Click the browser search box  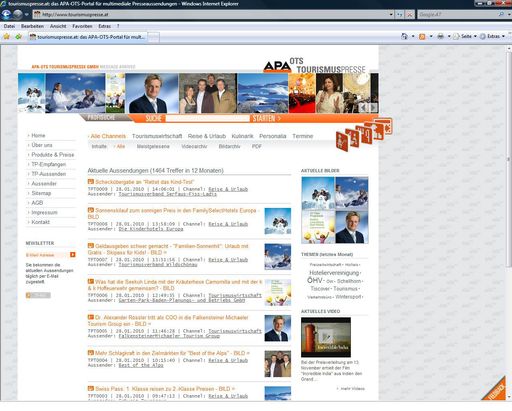pos(457,15)
